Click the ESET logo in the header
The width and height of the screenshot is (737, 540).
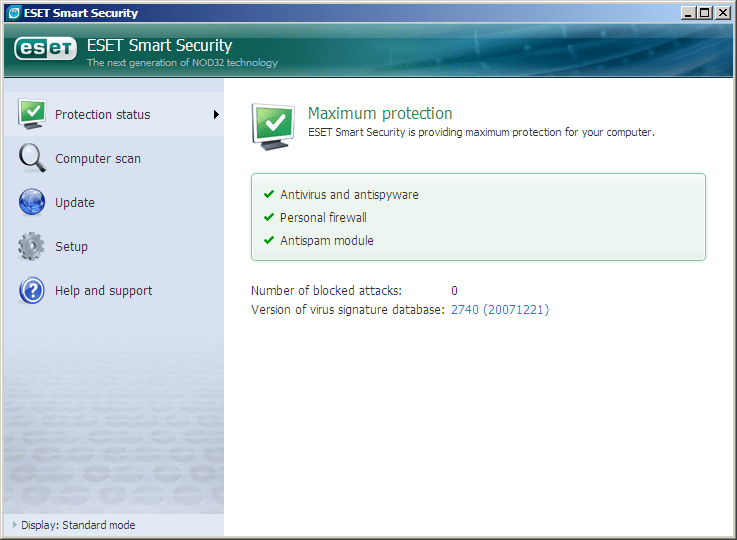tap(46, 49)
